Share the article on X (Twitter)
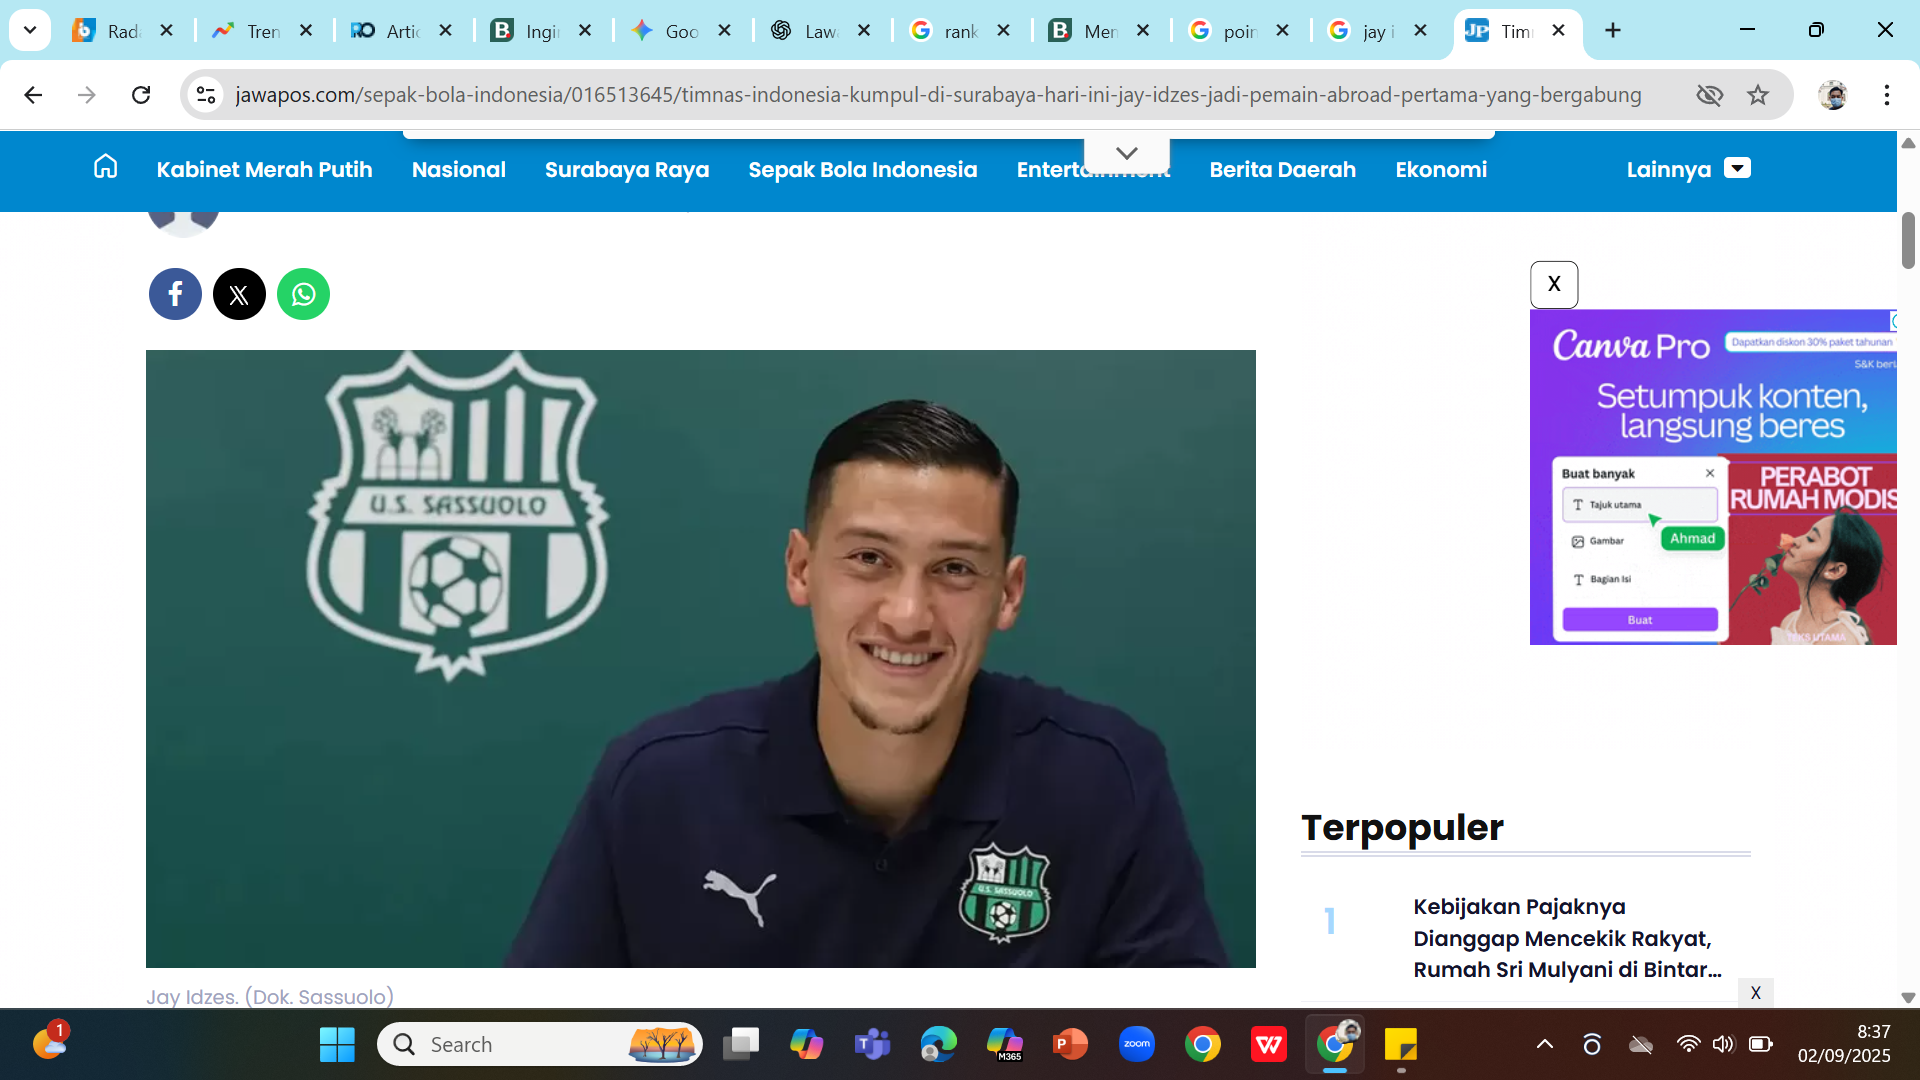The height and width of the screenshot is (1080, 1920). point(239,294)
